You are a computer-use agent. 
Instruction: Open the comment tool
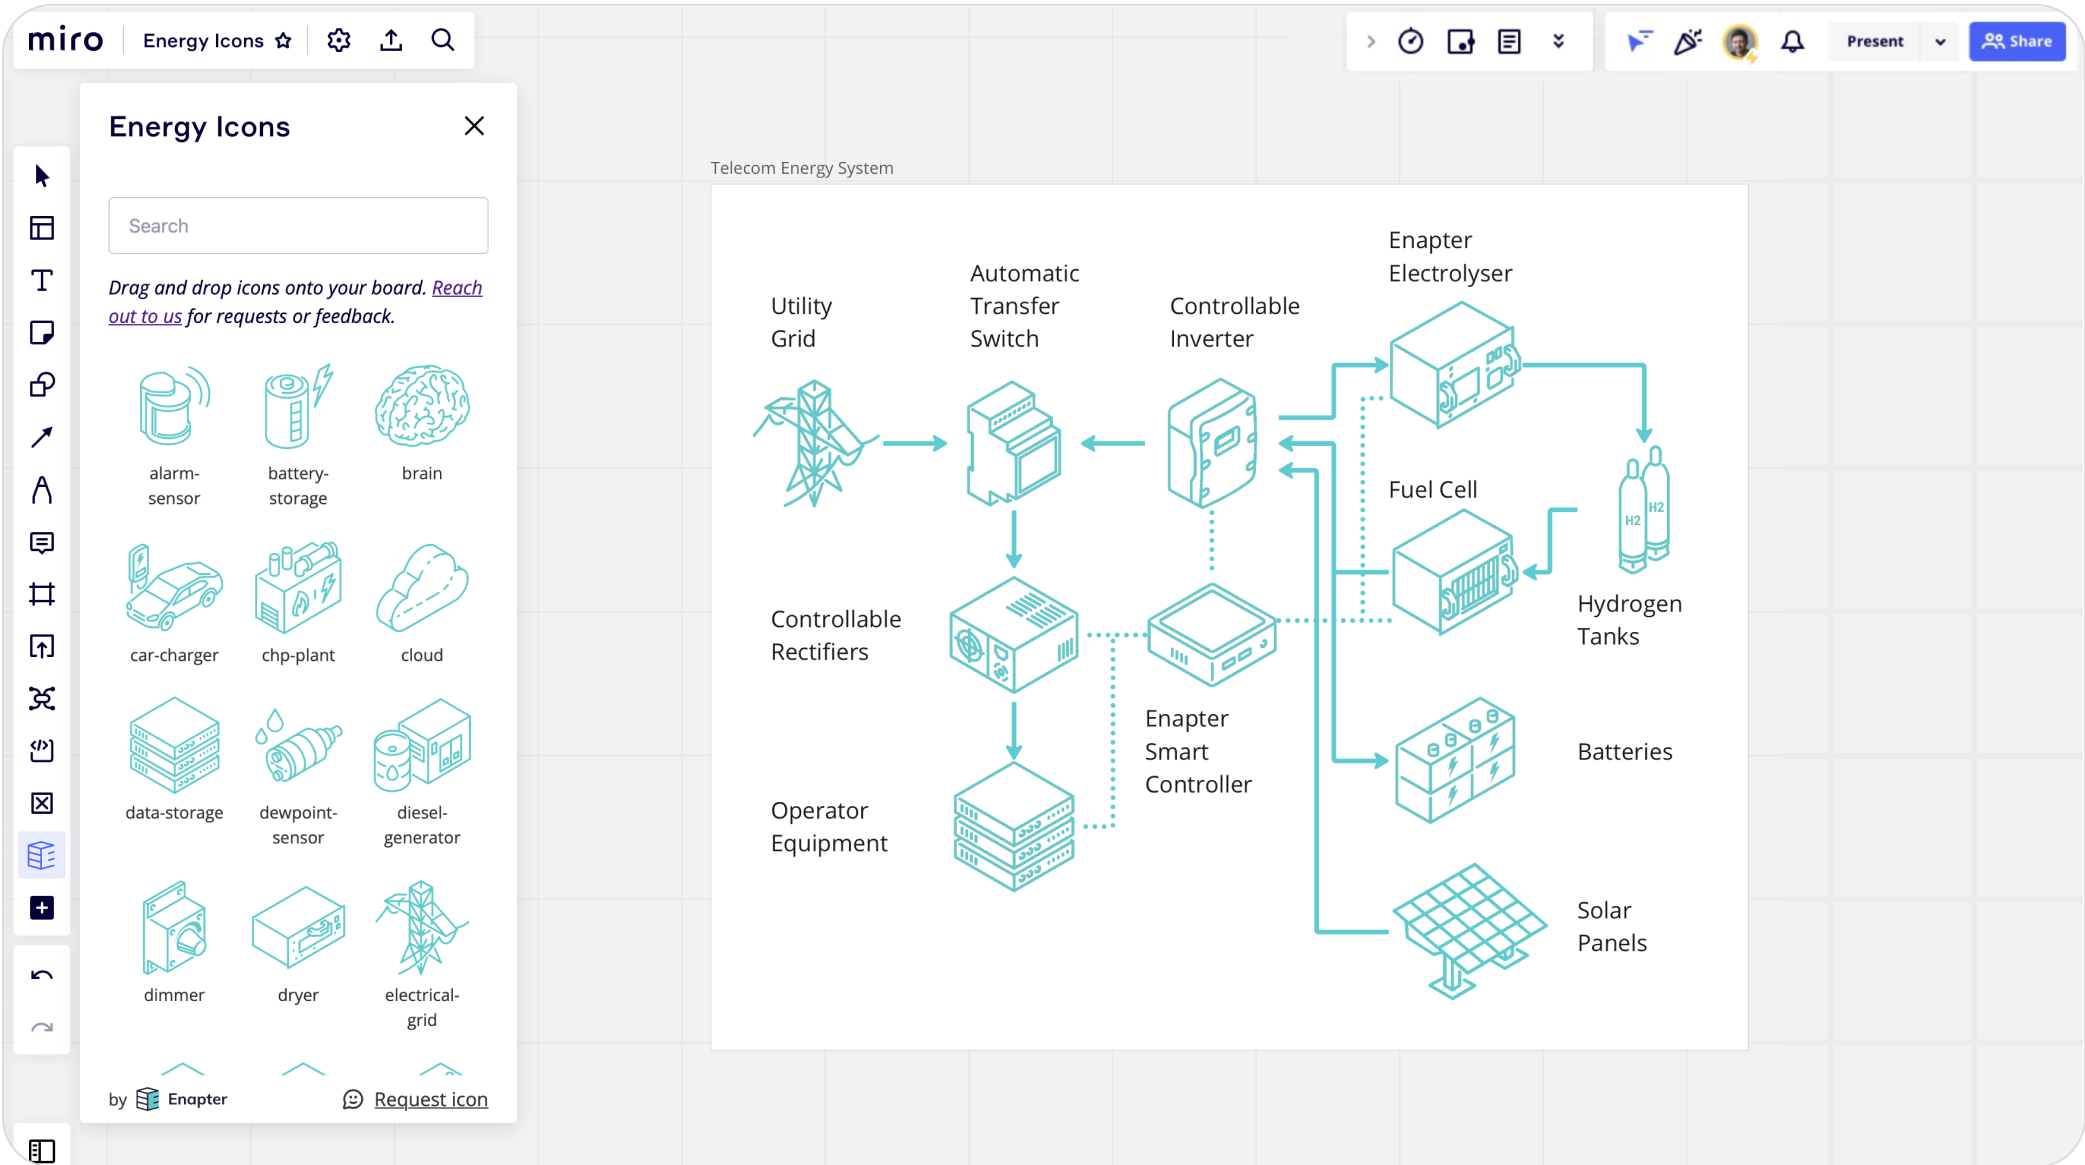click(x=41, y=543)
